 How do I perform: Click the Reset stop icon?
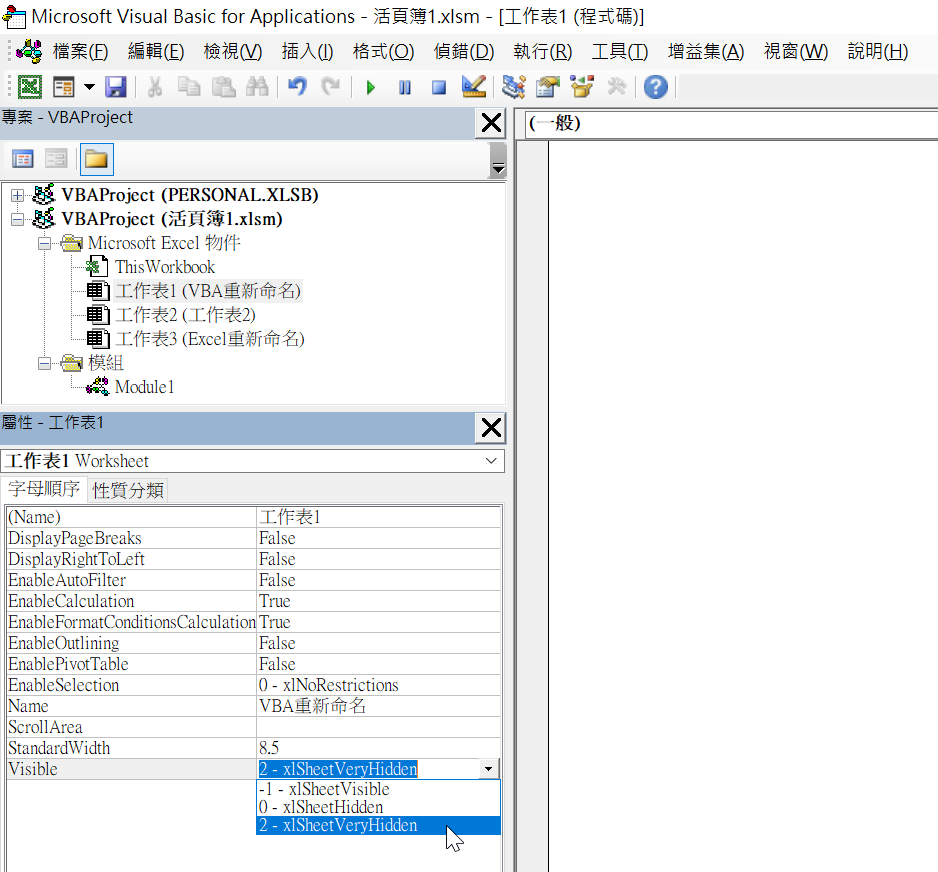click(439, 88)
